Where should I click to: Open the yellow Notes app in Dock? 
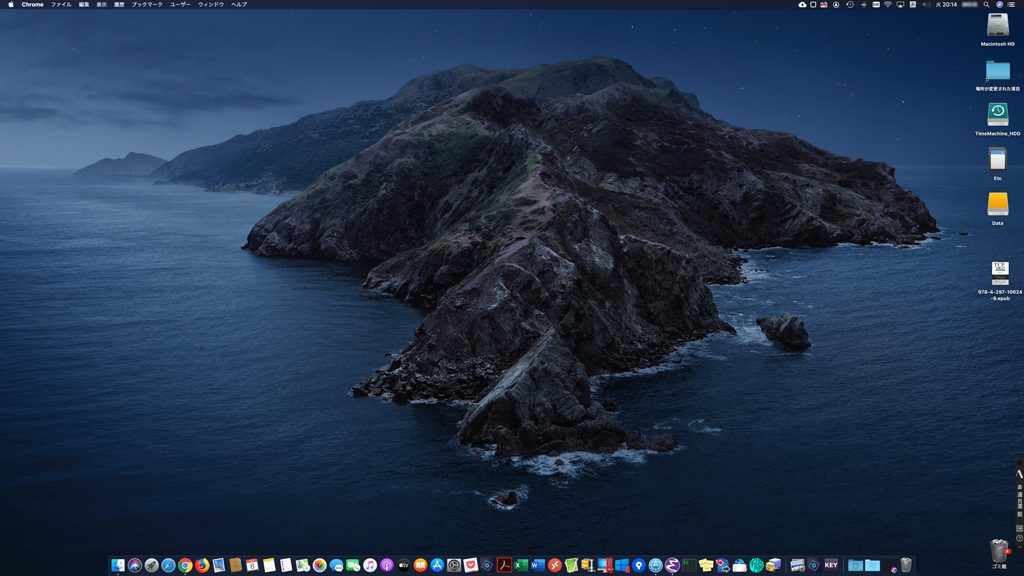[269, 565]
